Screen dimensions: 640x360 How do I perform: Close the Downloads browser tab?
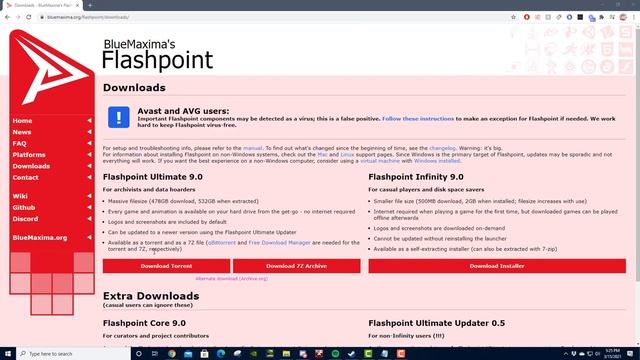pyautogui.click(x=77, y=5)
